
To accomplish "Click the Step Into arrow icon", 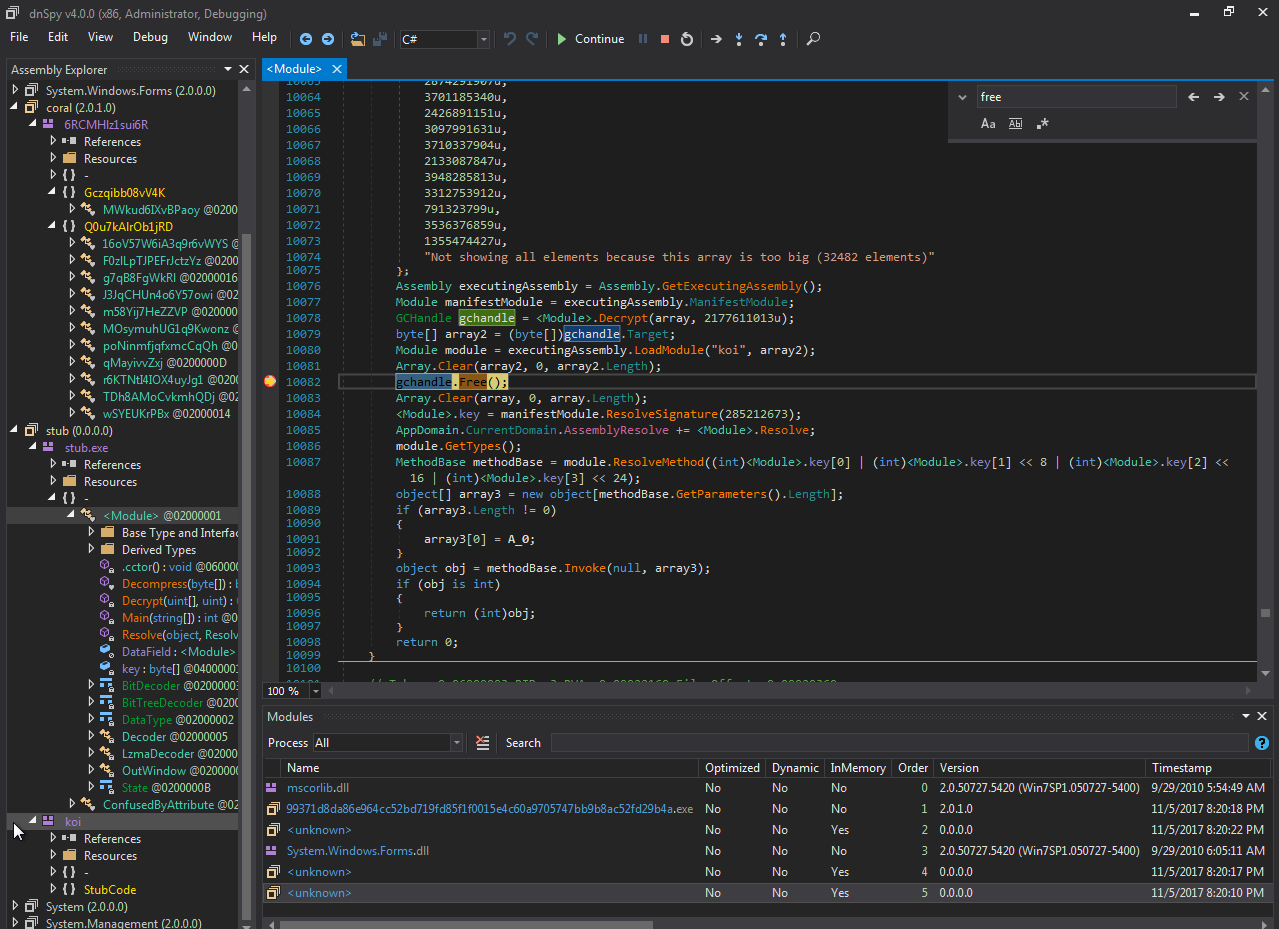I will [739, 39].
